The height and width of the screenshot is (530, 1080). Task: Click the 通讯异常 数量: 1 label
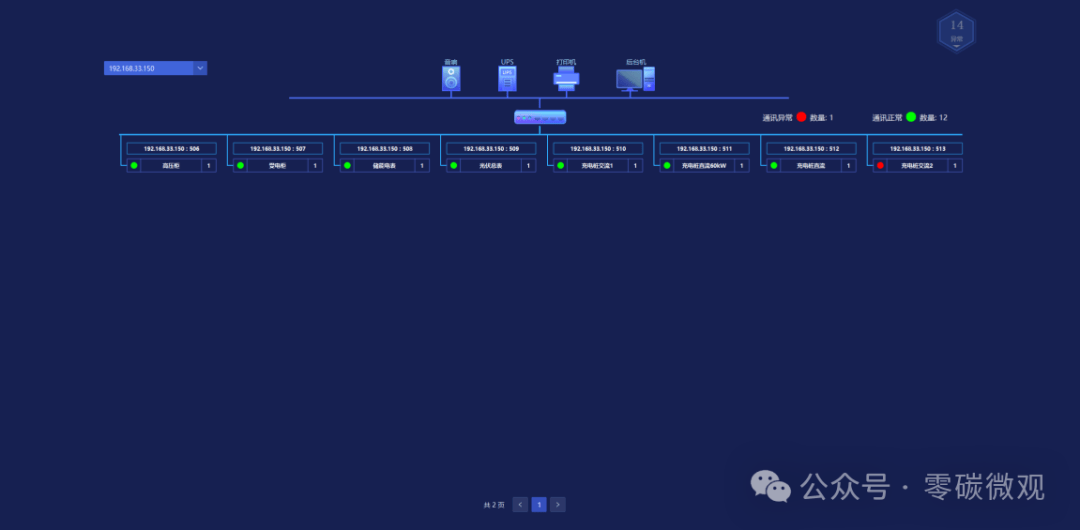coord(798,118)
